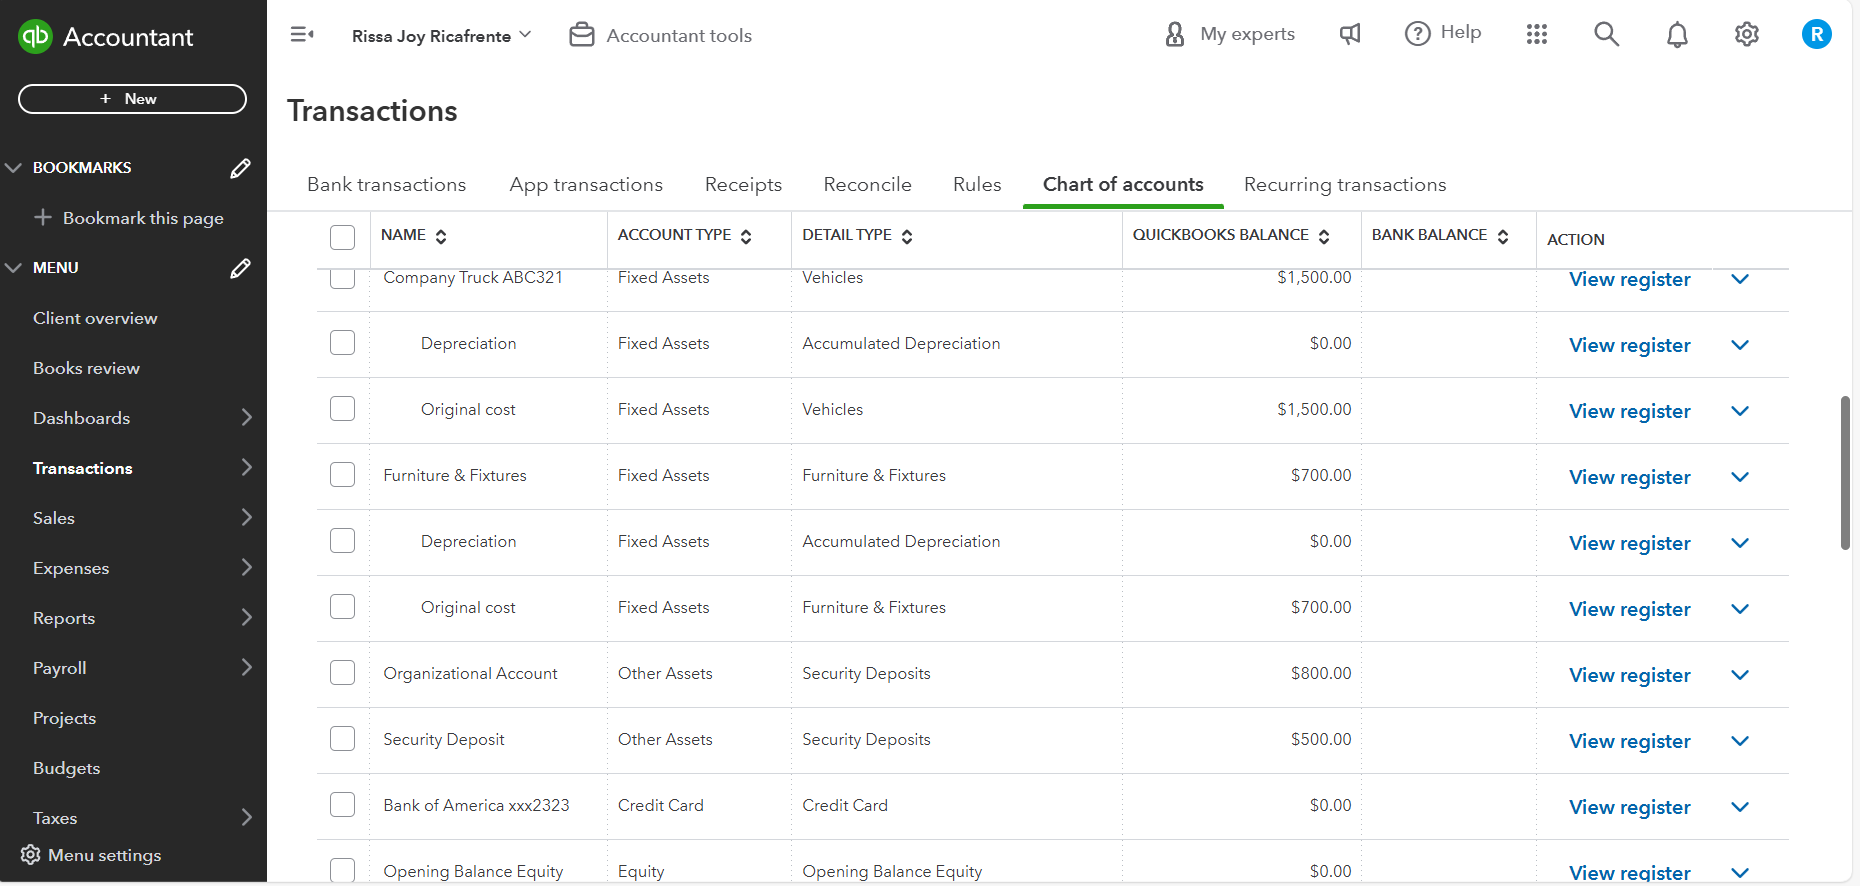The image size is (1860, 886).
Task: Open Budgets in the side menu
Action: [x=66, y=768]
